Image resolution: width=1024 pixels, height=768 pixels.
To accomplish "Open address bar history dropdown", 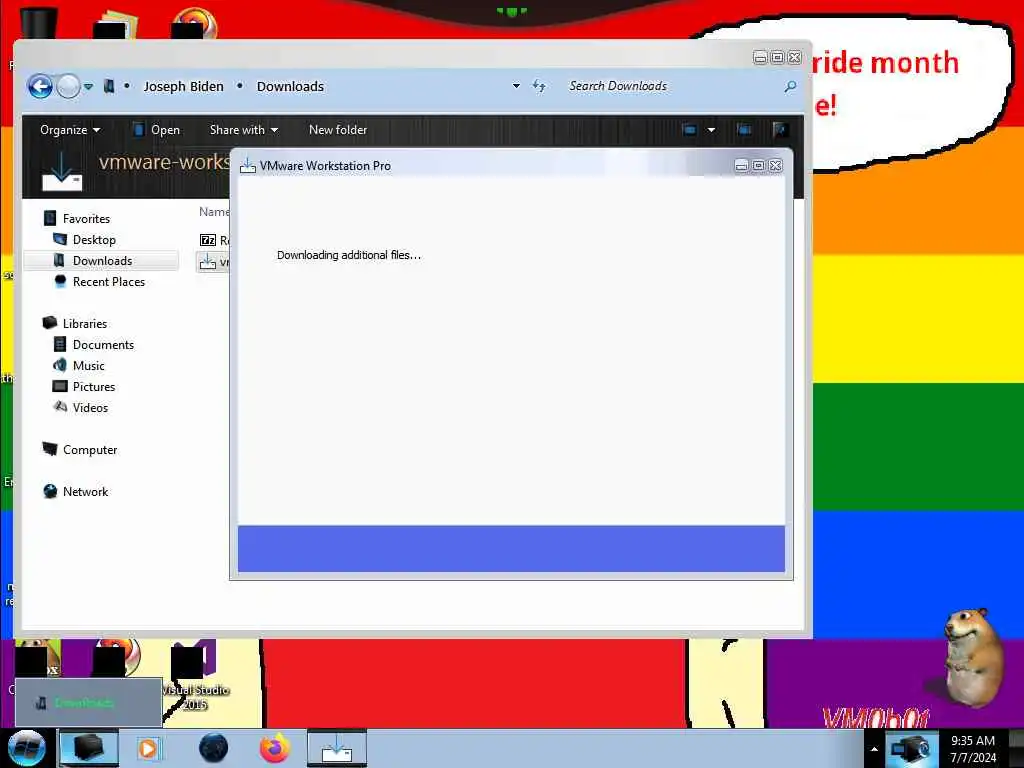I will [x=516, y=86].
